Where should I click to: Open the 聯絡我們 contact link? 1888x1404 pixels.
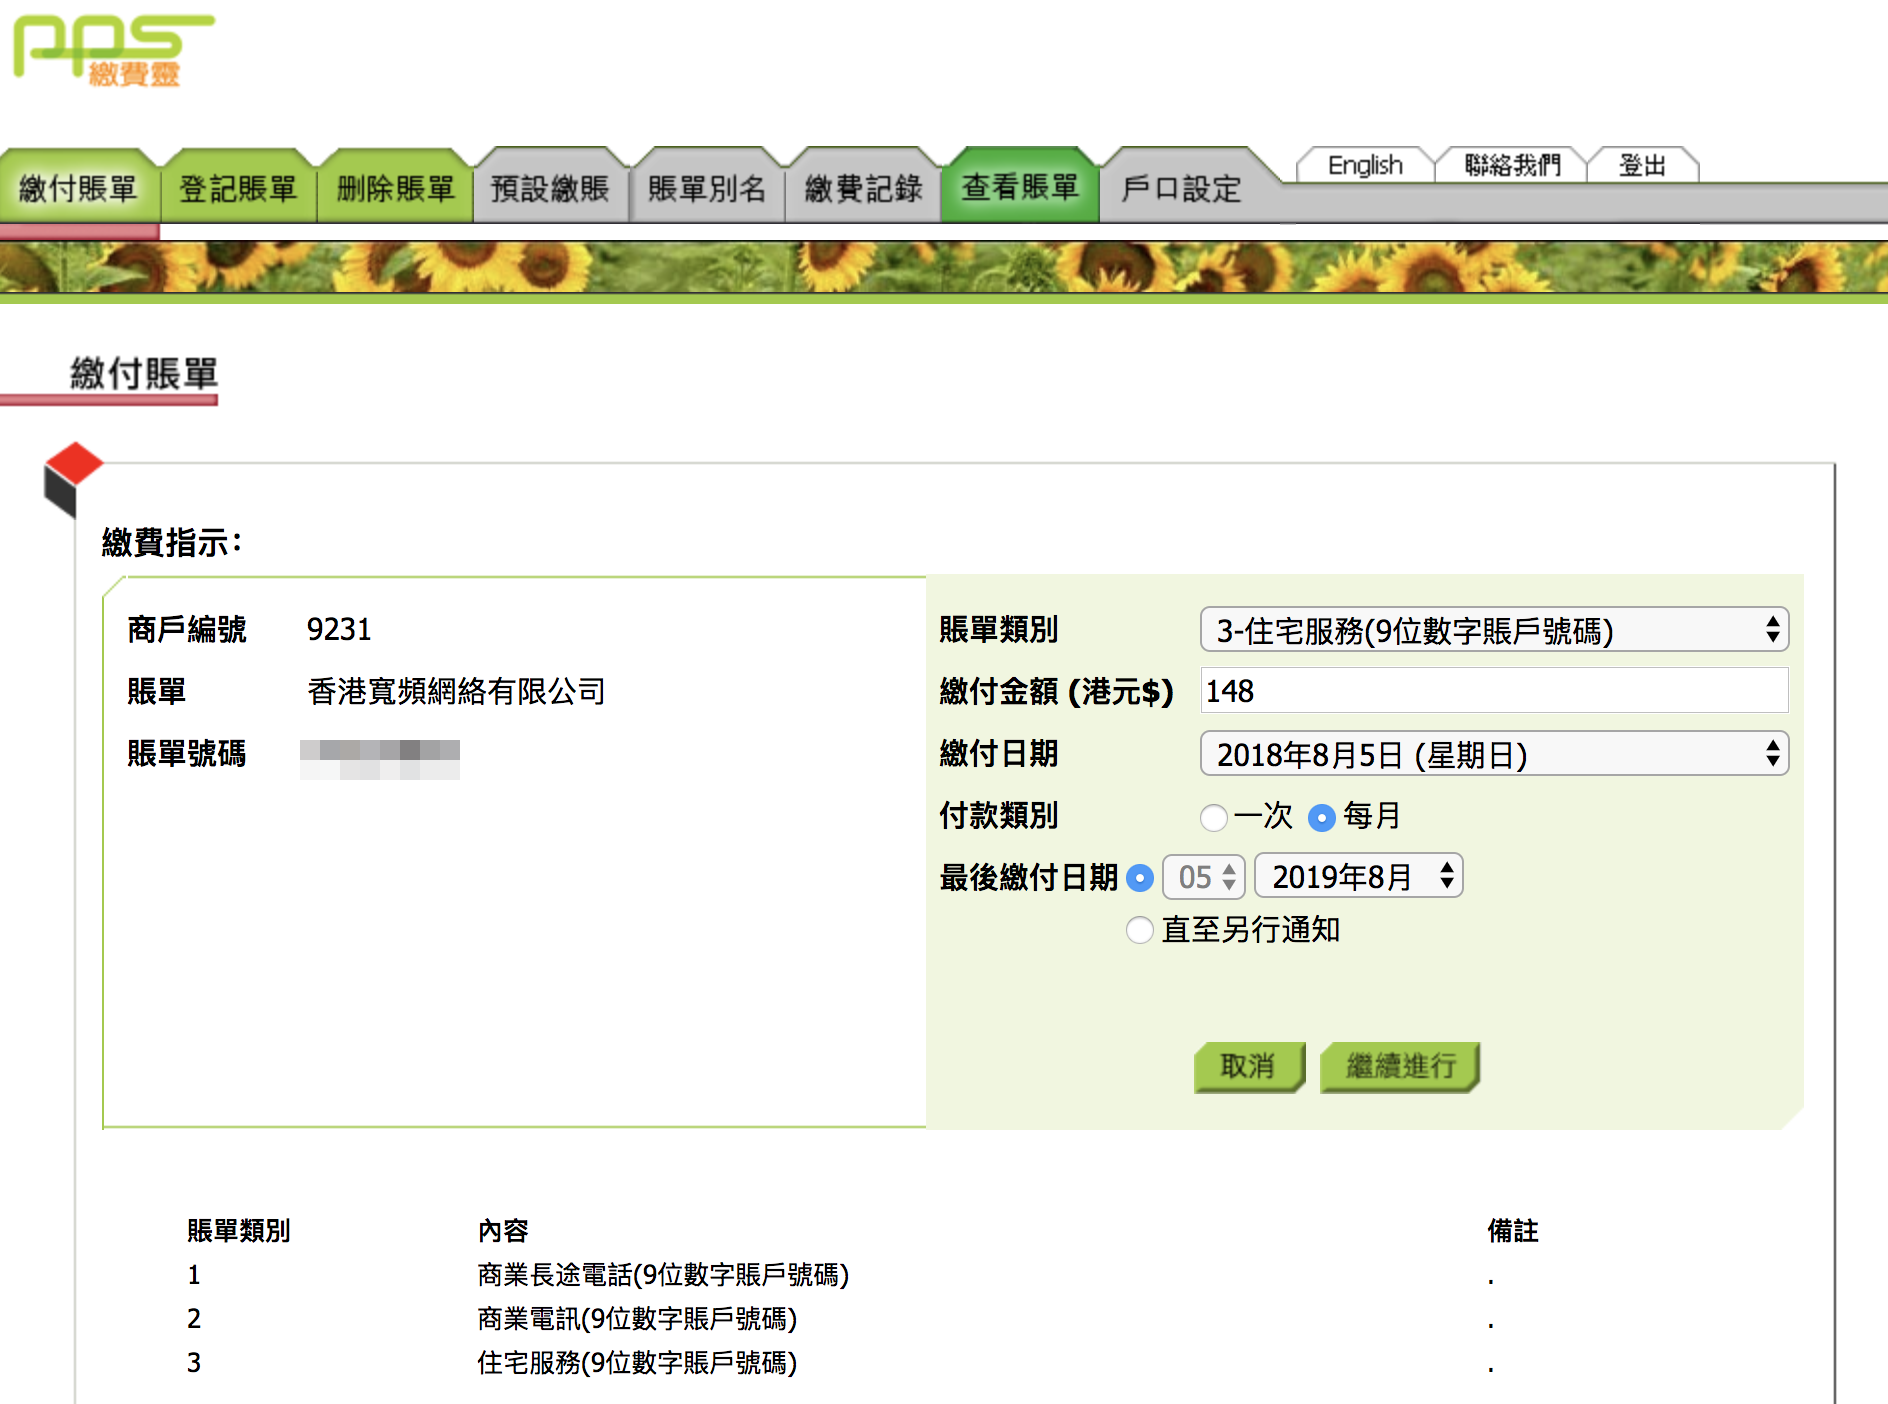click(x=1512, y=165)
